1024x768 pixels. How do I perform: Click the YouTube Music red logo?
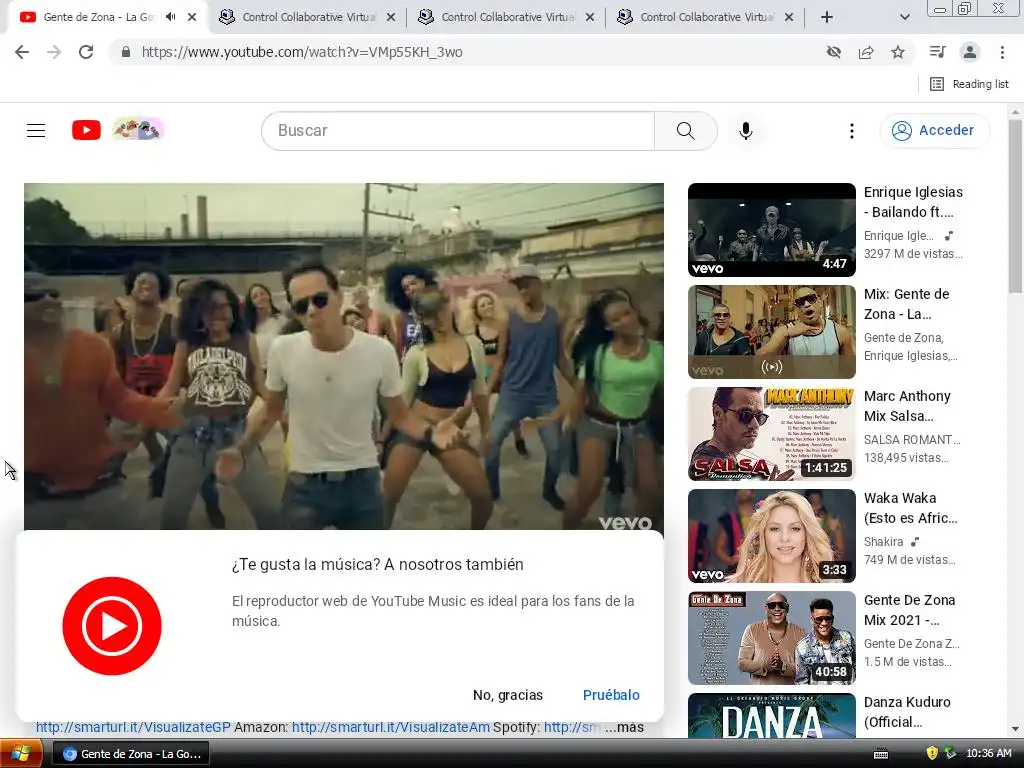[112, 626]
